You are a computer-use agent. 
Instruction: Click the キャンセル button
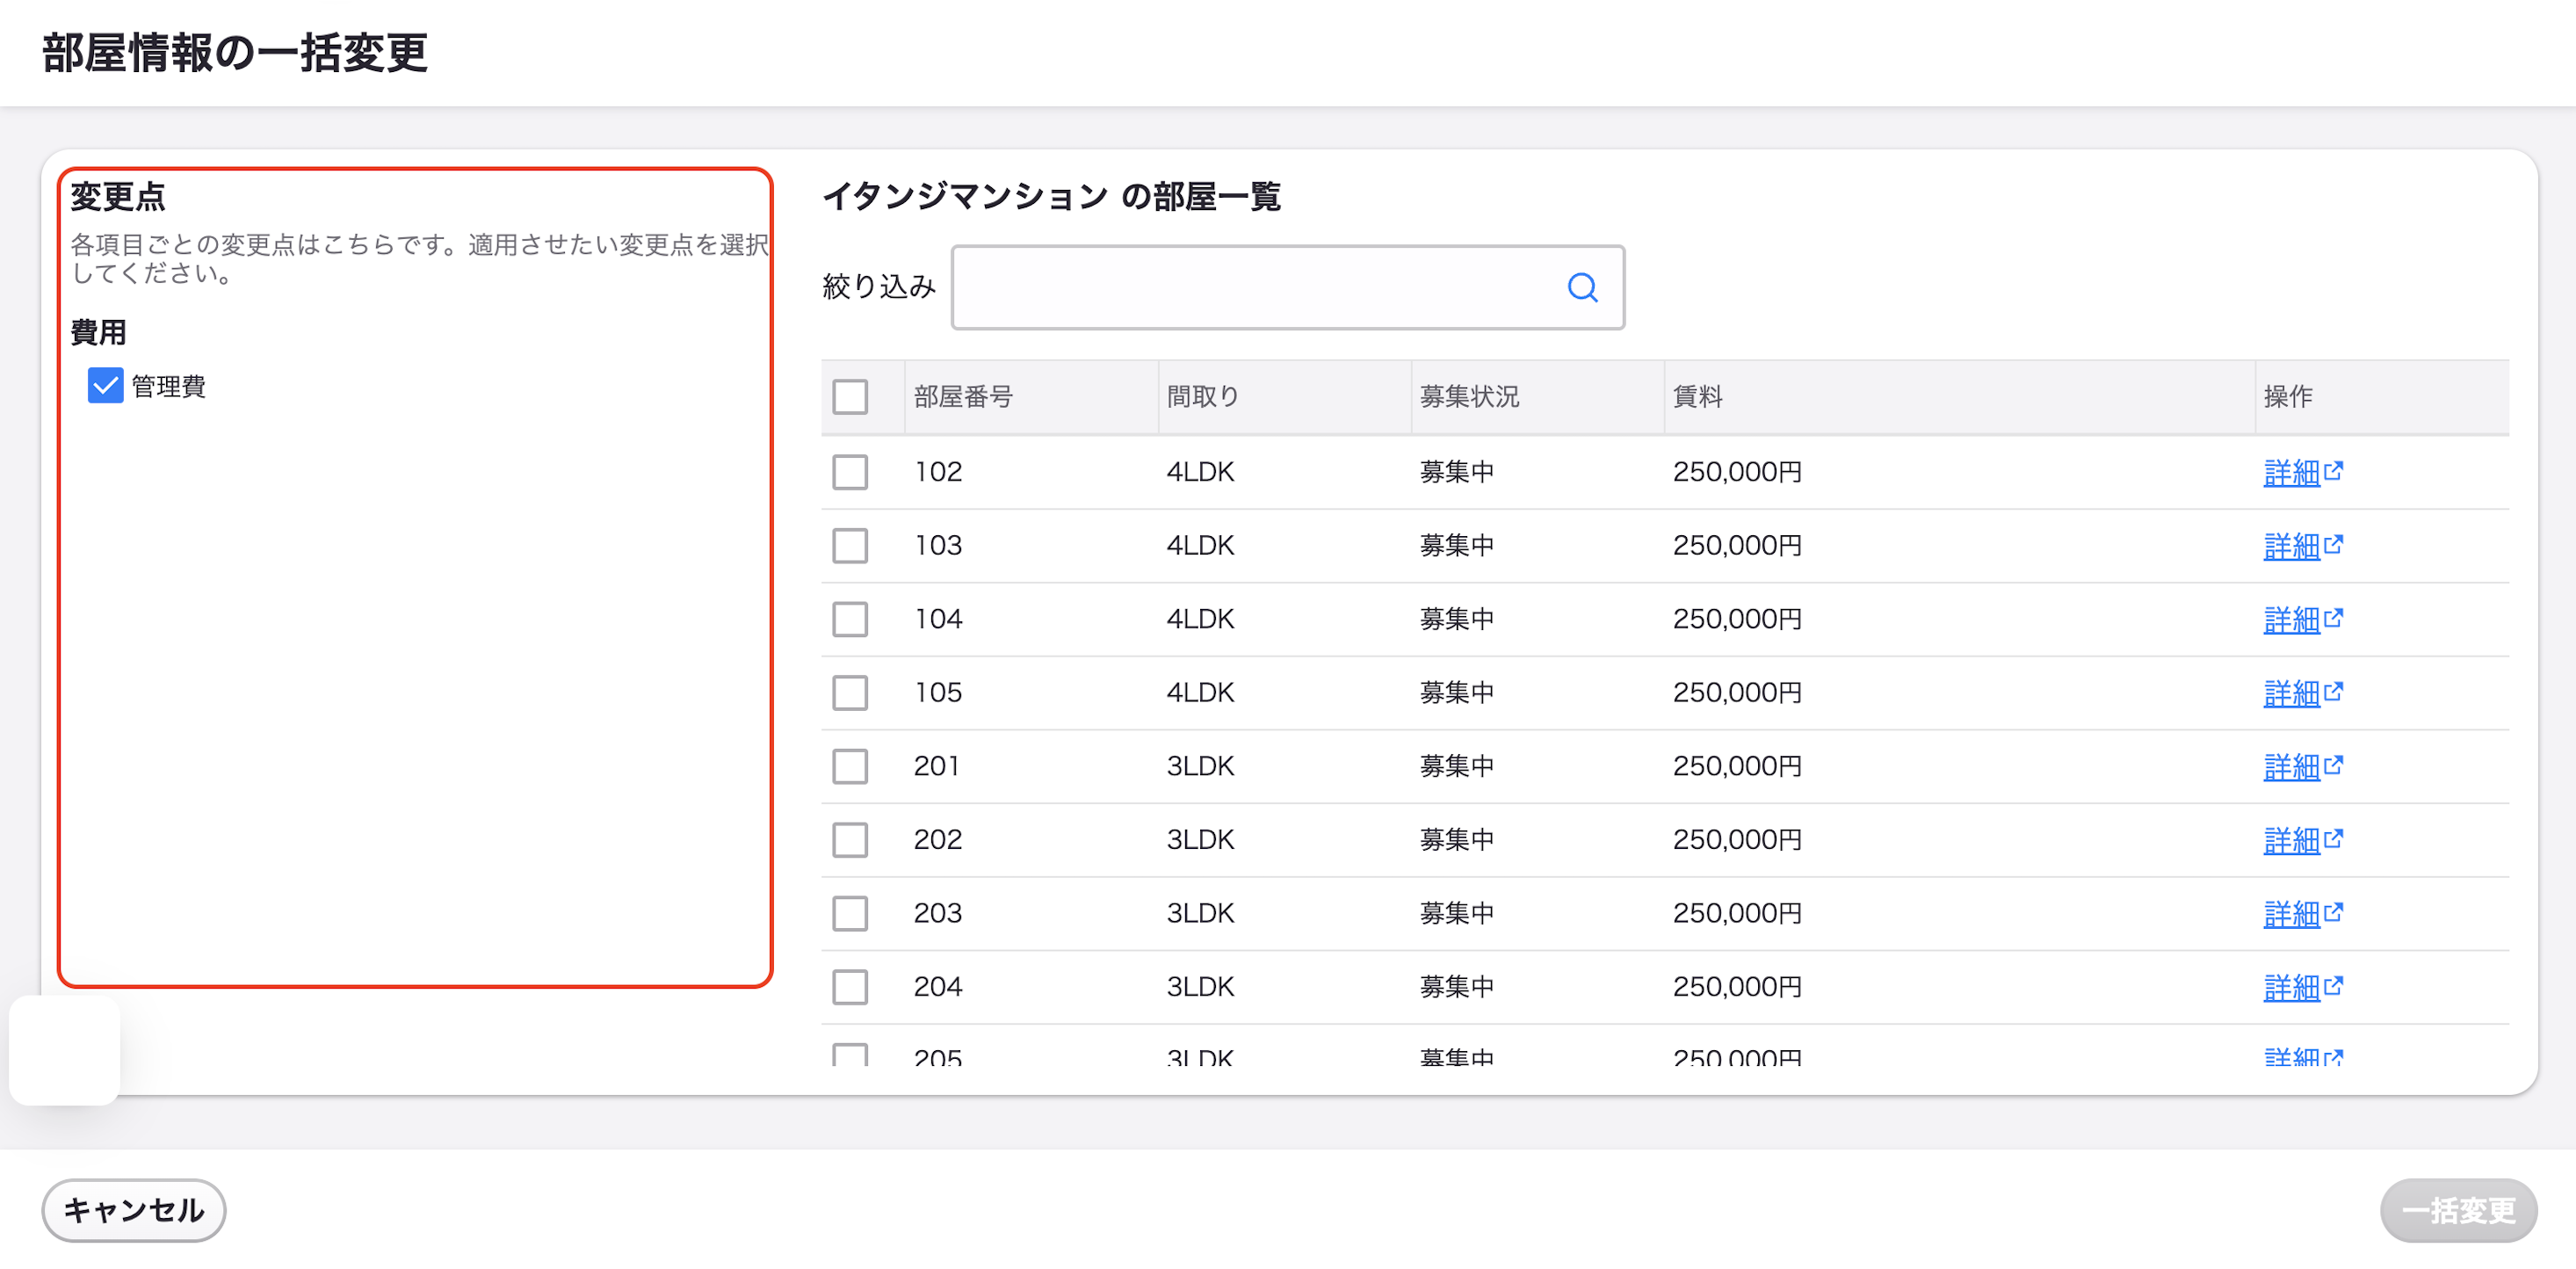click(134, 1210)
